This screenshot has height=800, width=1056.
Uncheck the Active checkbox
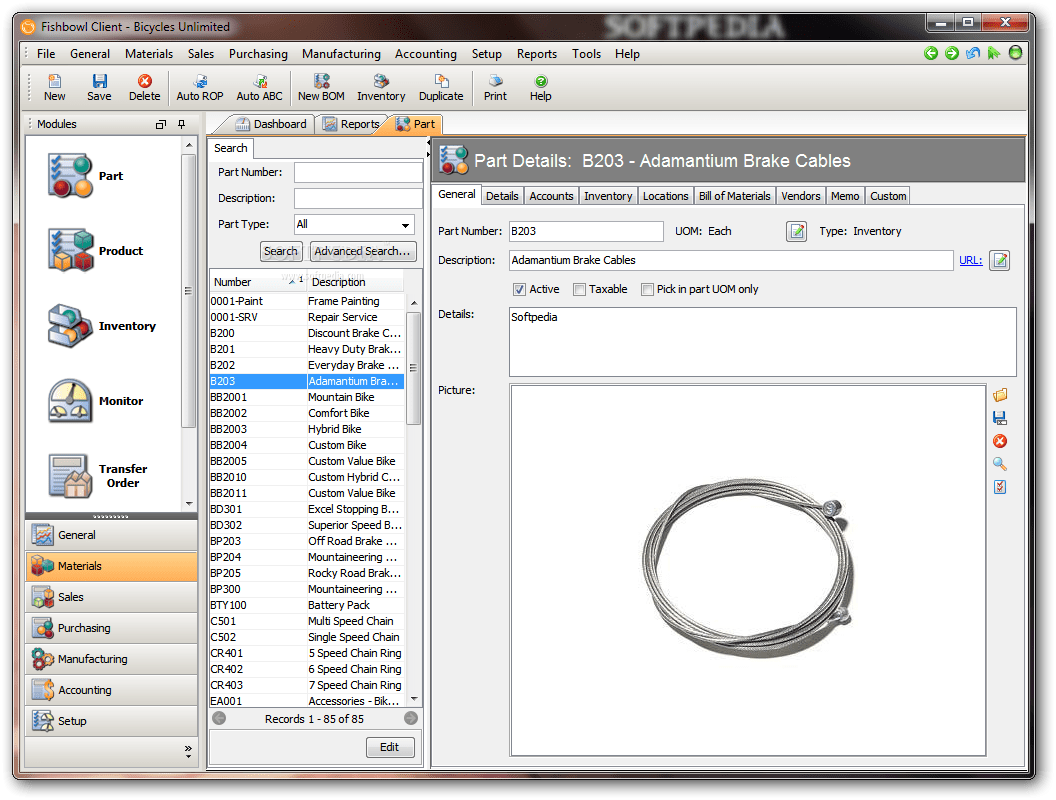point(519,288)
